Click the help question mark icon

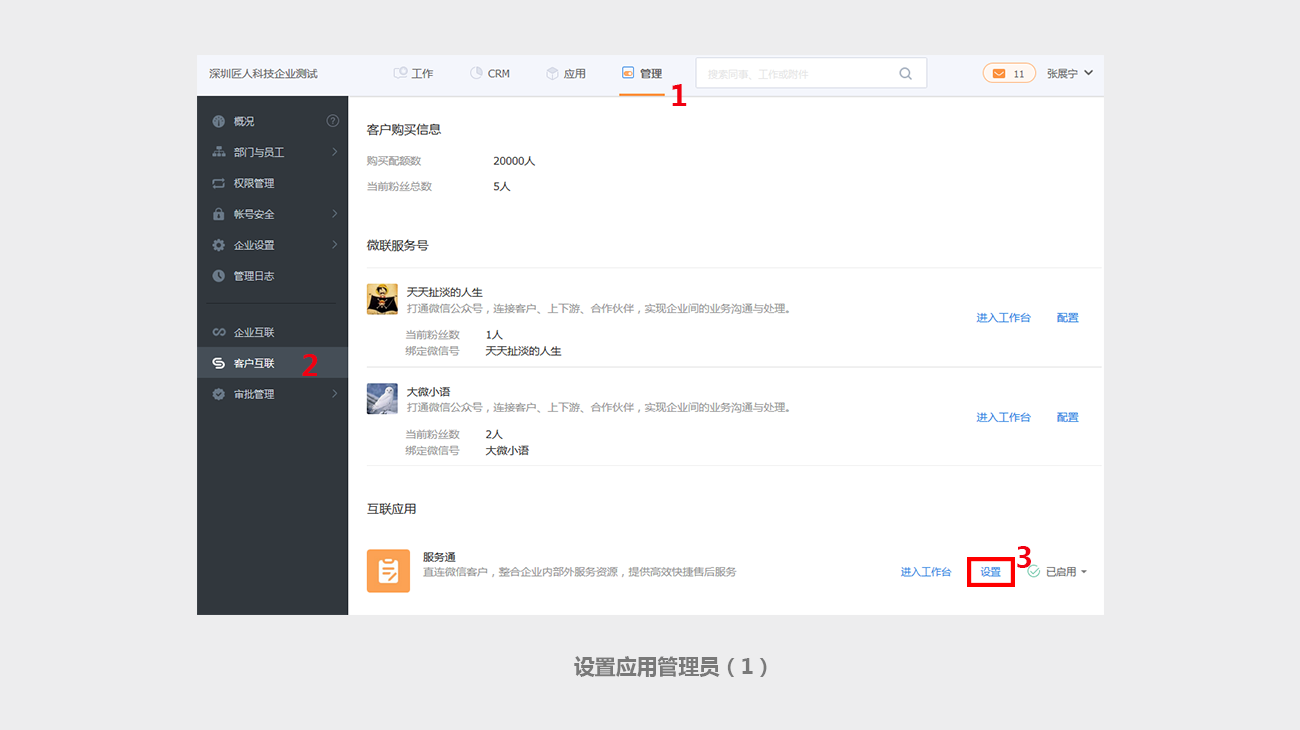click(x=333, y=121)
